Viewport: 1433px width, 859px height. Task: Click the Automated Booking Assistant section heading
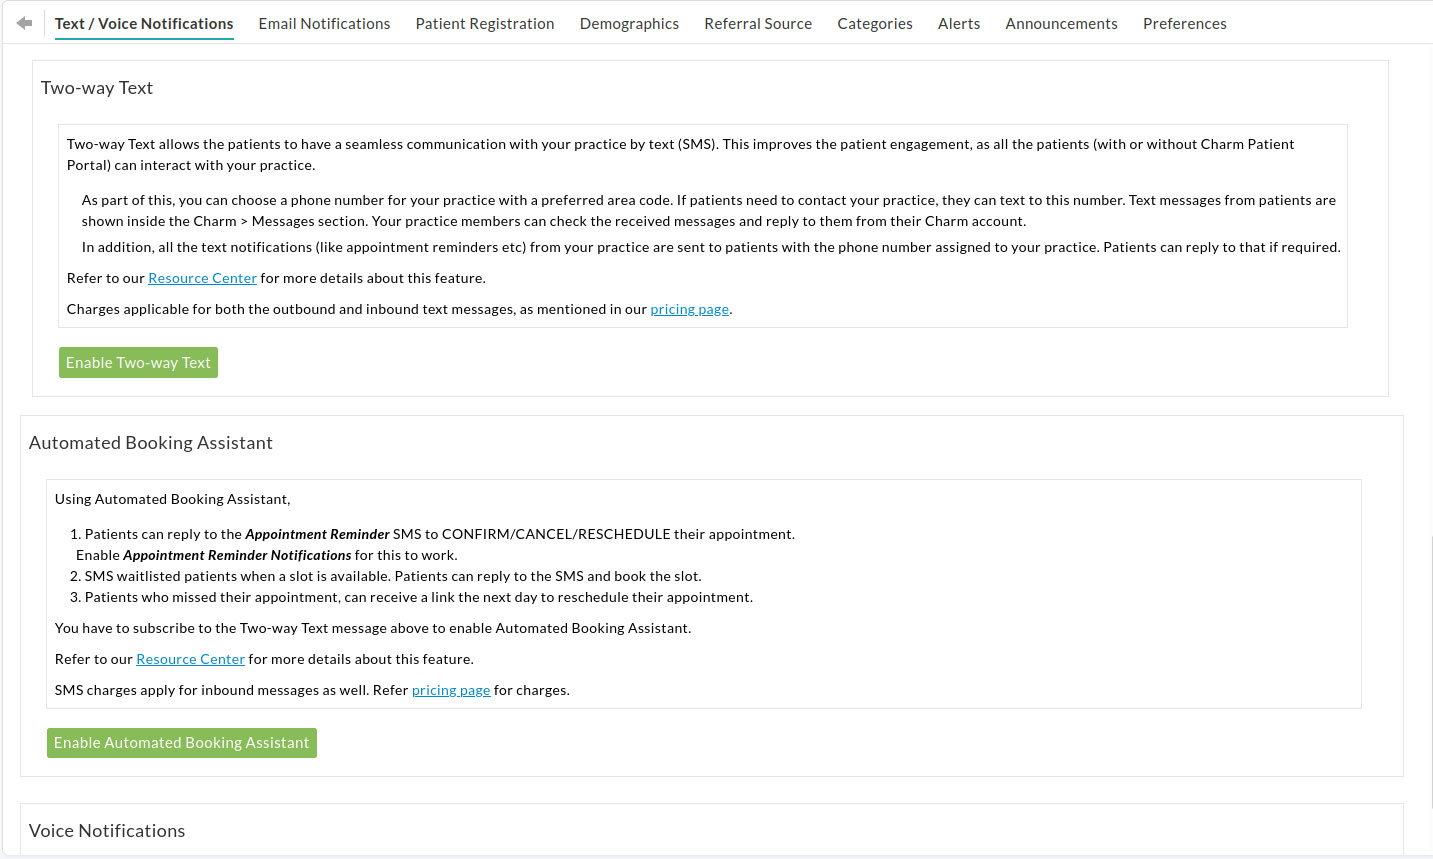tap(151, 443)
